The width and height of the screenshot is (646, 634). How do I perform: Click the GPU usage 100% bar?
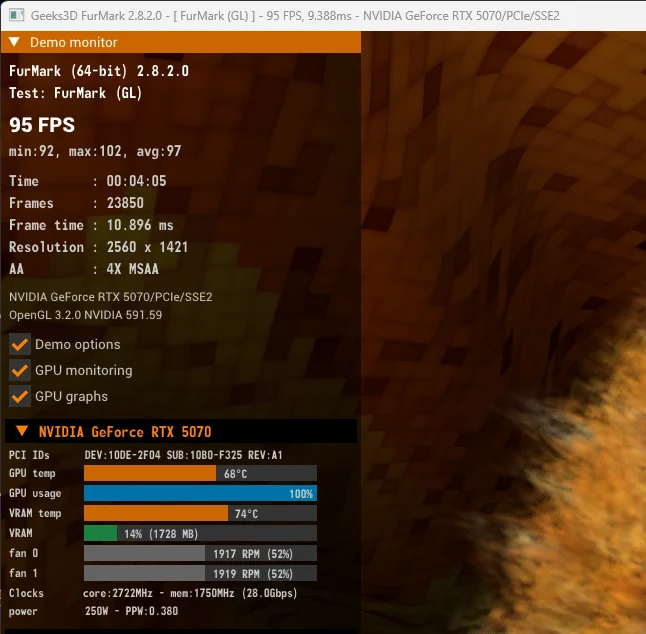200,493
